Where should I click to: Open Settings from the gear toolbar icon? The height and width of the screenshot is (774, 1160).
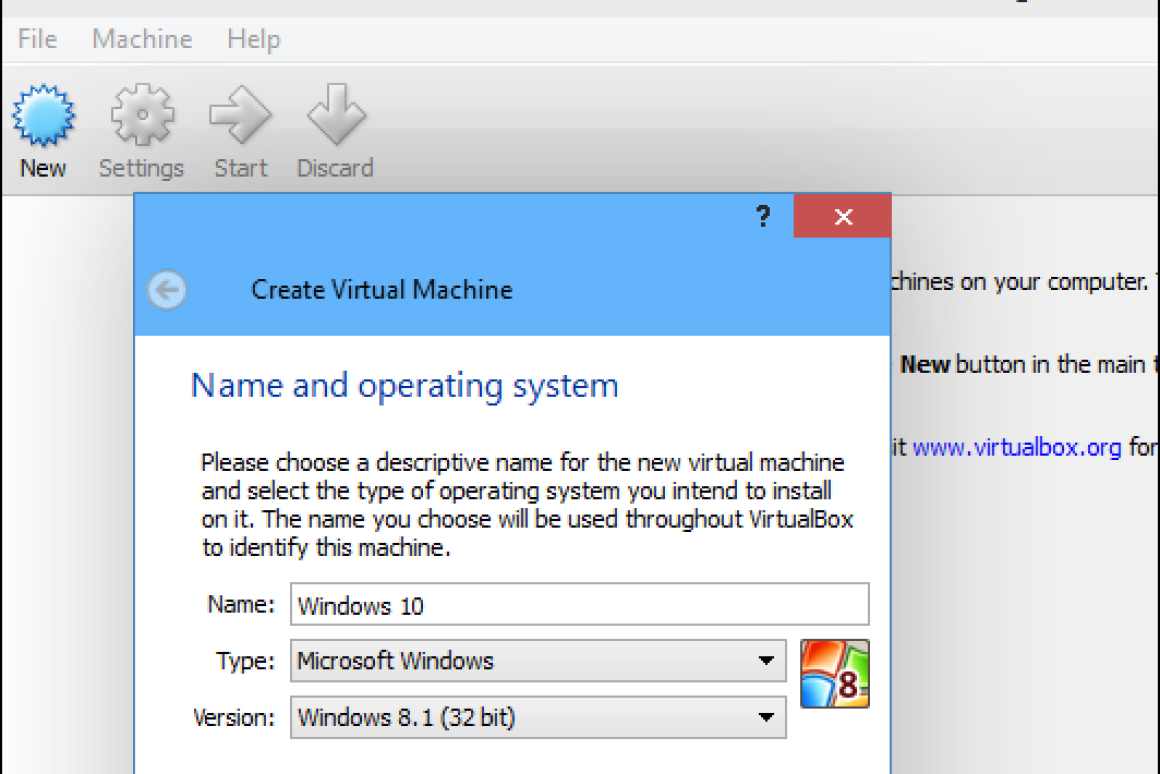tap(141, 116)
